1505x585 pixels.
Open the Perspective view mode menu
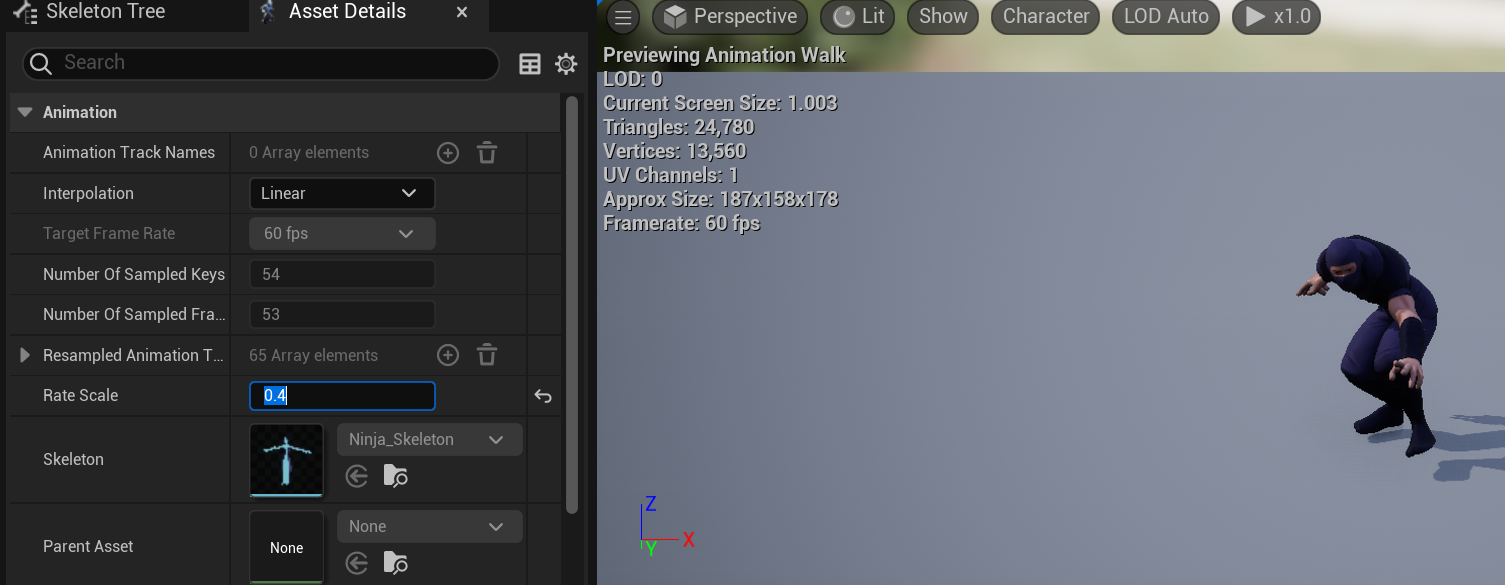click(x=730, y=17)
